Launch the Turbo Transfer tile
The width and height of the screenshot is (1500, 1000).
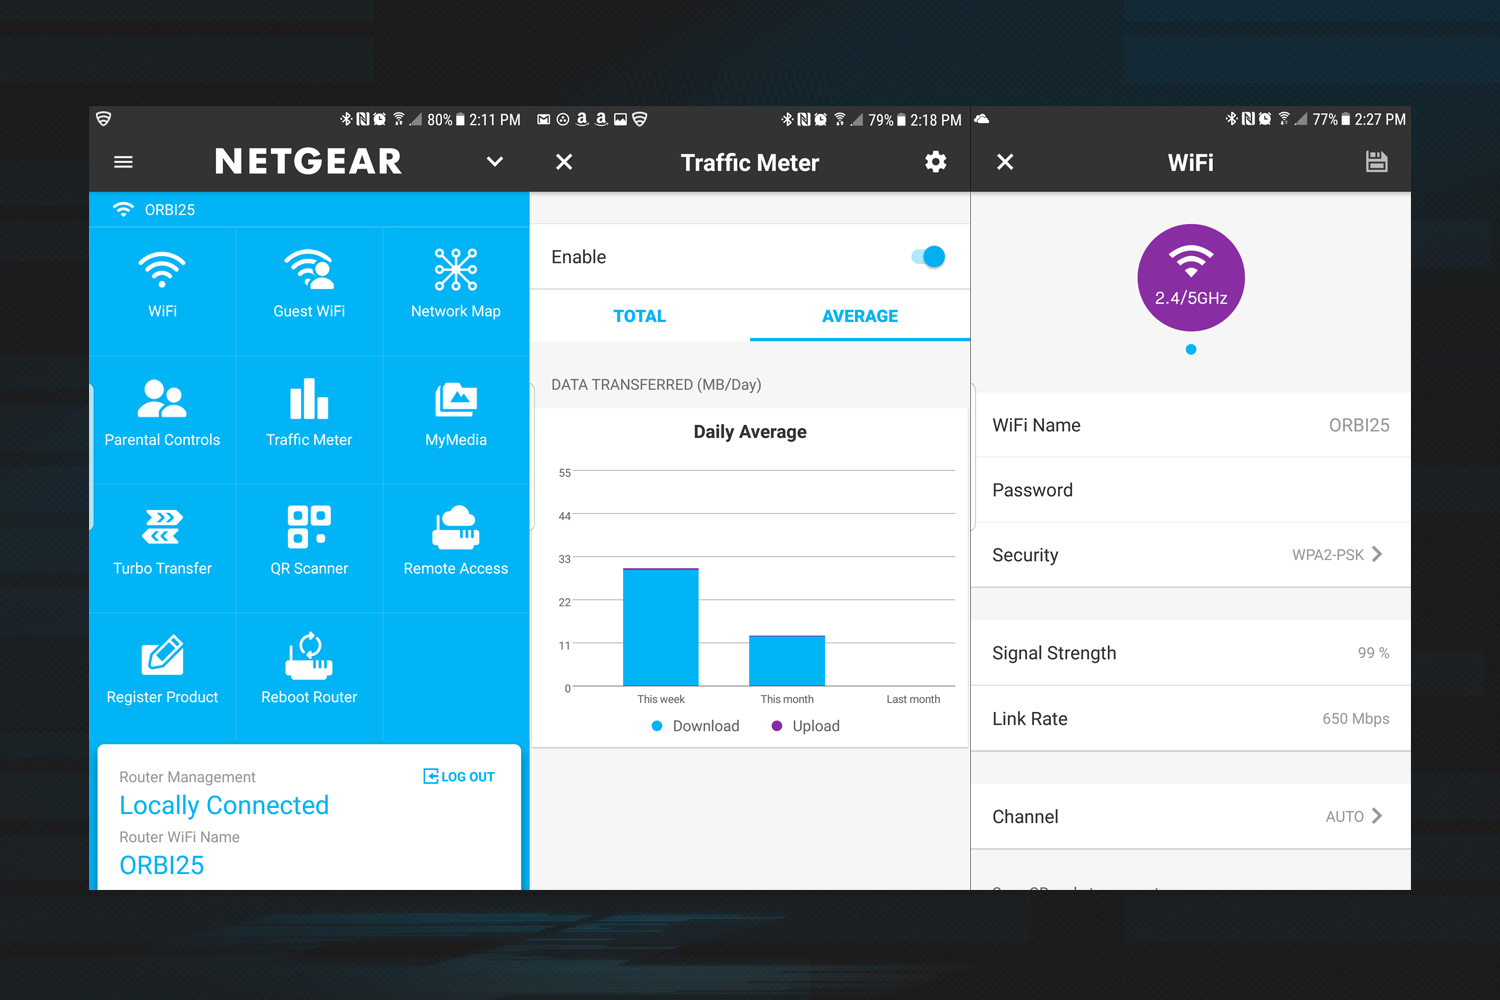tap(163, 549)
